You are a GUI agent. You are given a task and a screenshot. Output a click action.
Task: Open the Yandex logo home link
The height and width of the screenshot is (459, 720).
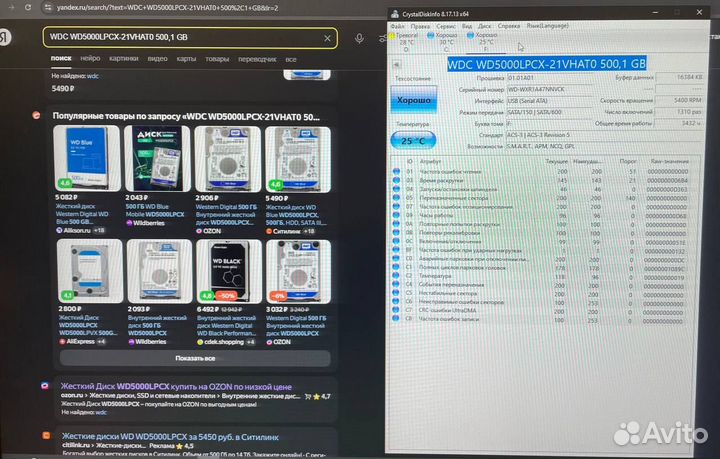(6, 37)
